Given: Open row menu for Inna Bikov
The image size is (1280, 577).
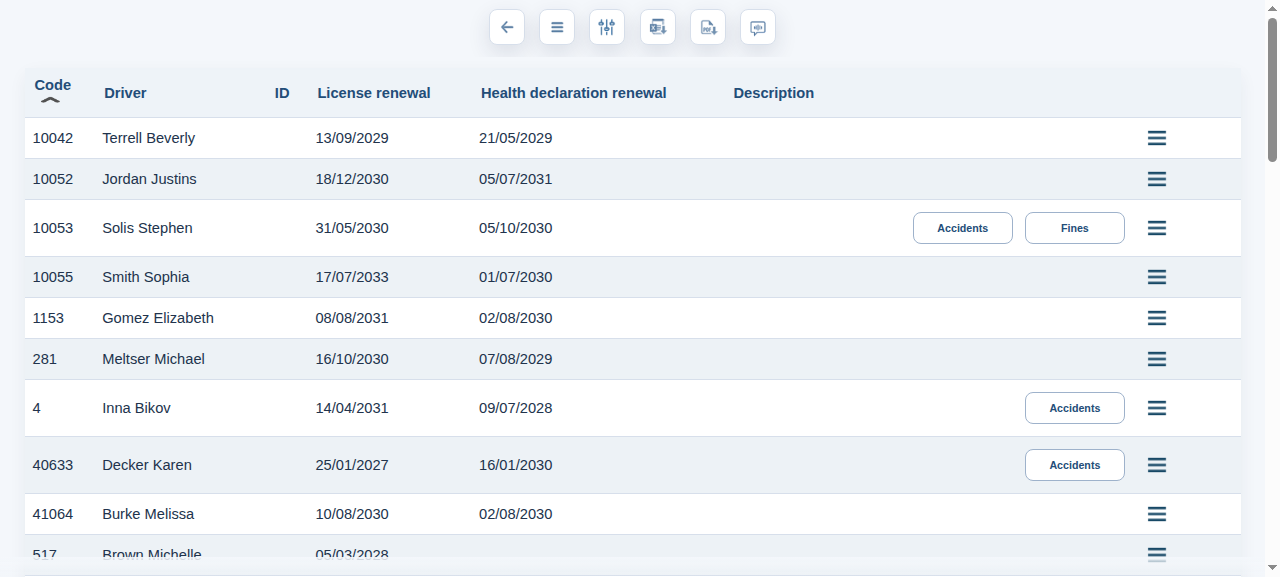Looking at the screenshot, I should click(1157, 408).
